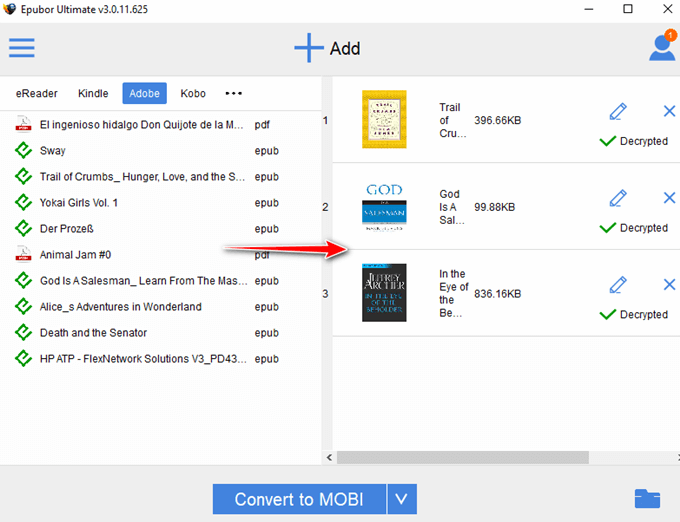Viewport: 680px width, 522px height.
Task: Select the Adobe tab
Action: pos(144,93)
